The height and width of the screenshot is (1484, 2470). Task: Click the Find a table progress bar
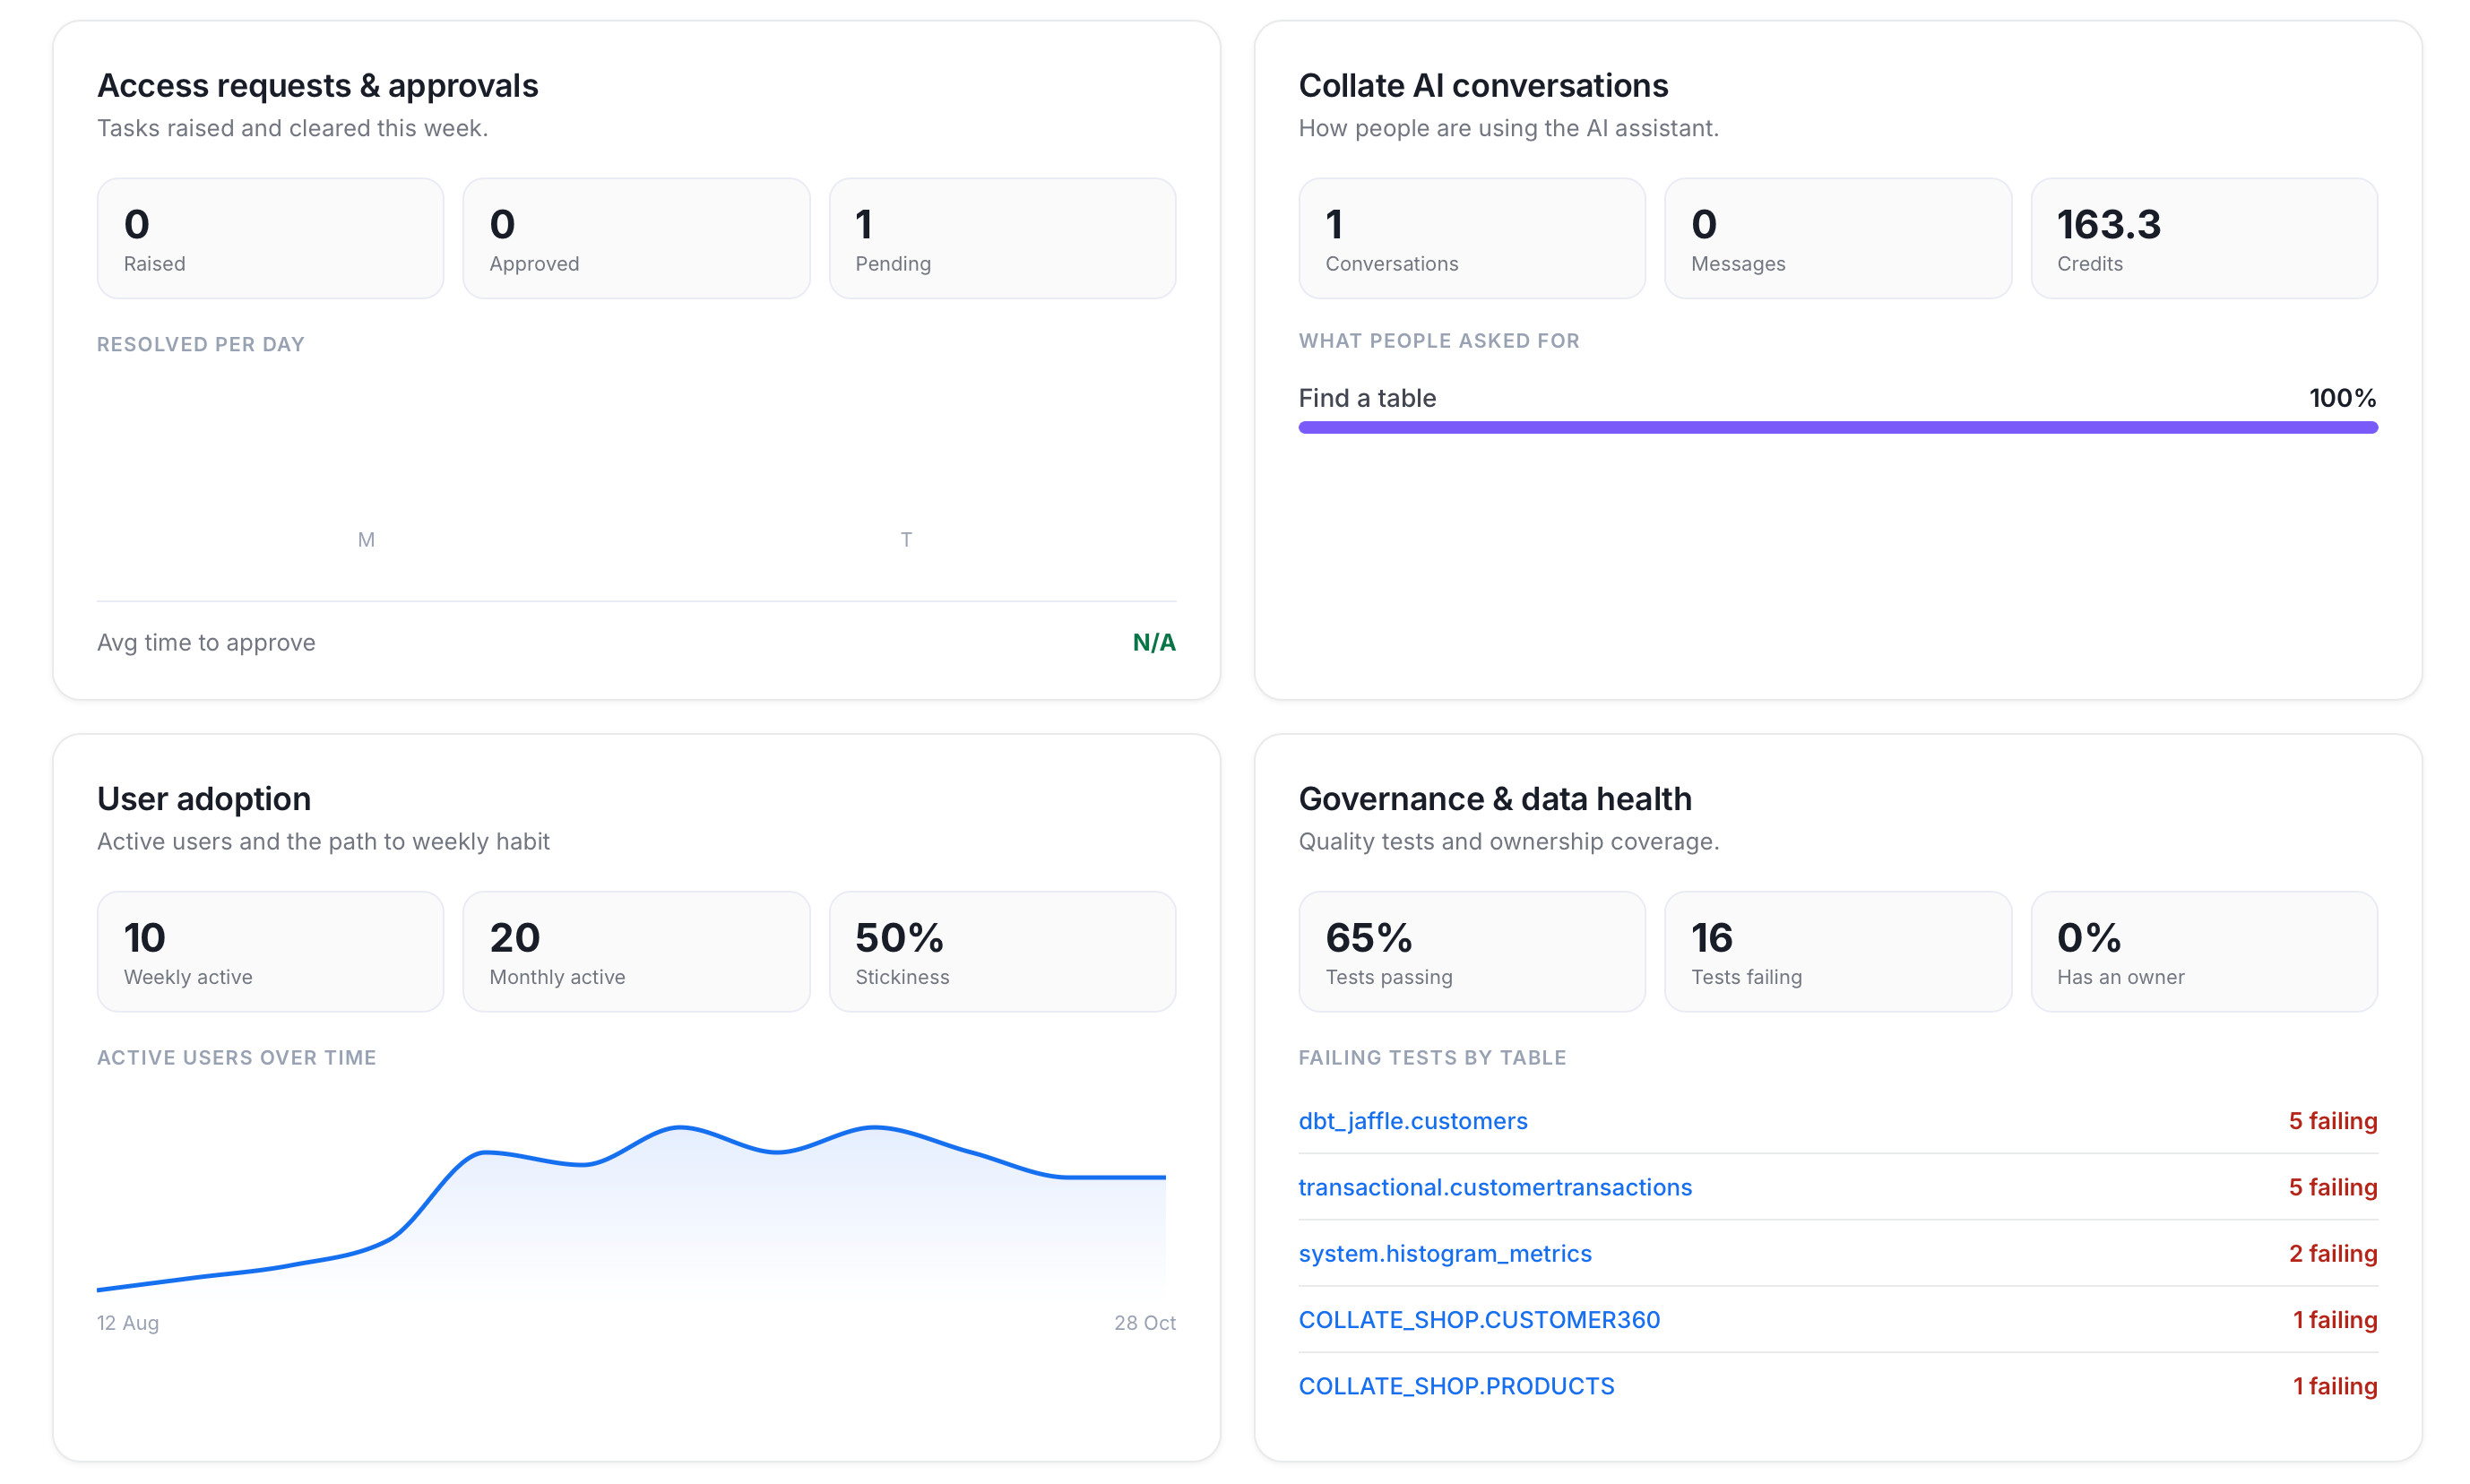(1837, 427)
